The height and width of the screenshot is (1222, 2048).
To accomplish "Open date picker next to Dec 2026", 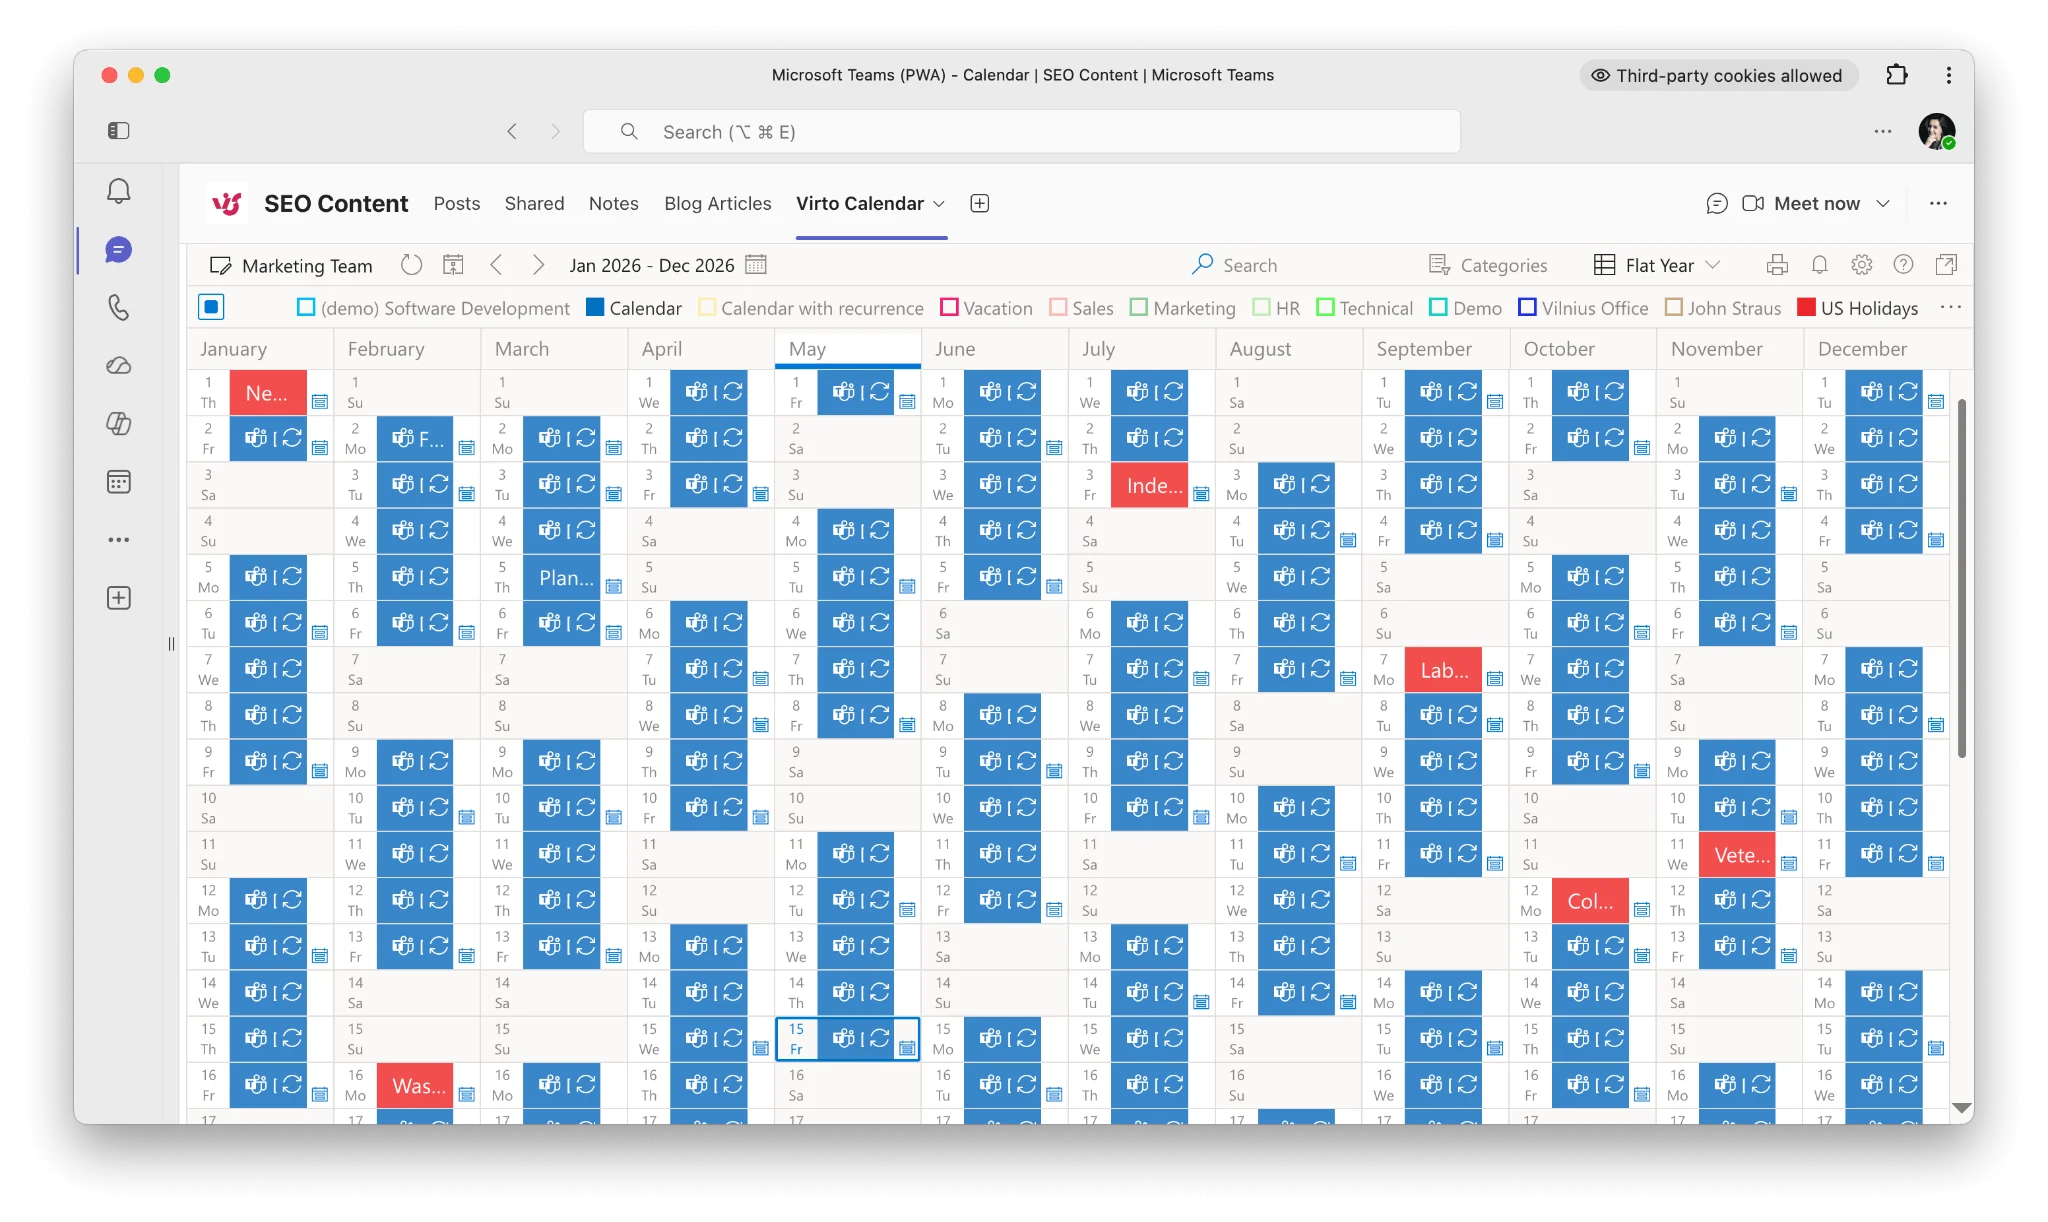I will [756, 265].
